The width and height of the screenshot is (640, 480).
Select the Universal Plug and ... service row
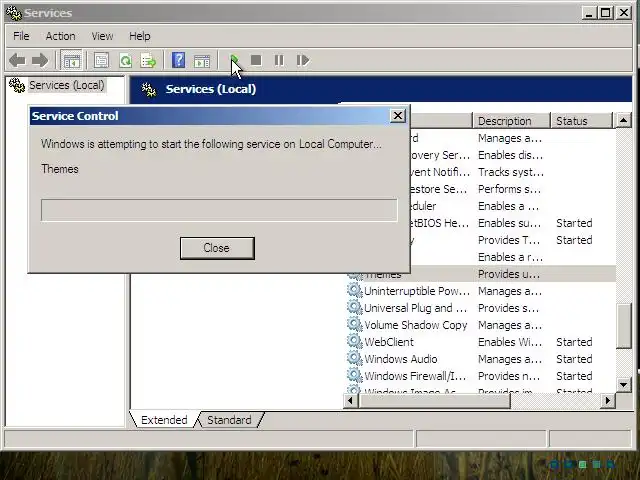pyautogui.click(x=480, y=308)
